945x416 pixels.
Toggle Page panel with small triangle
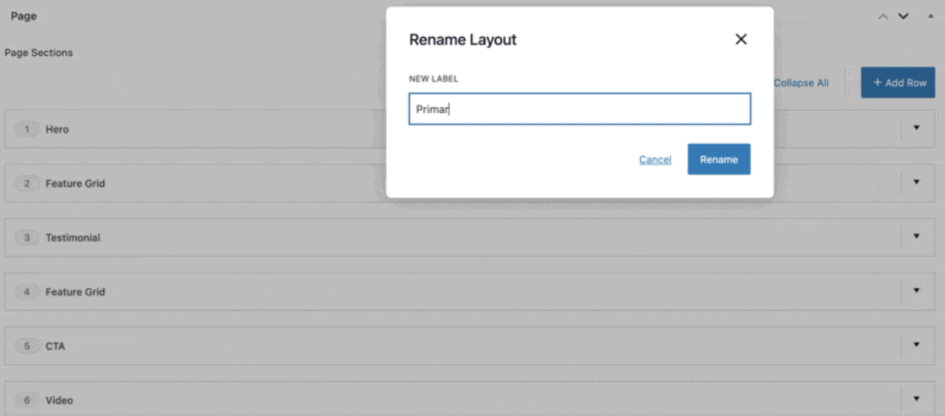tap(931, 16)
